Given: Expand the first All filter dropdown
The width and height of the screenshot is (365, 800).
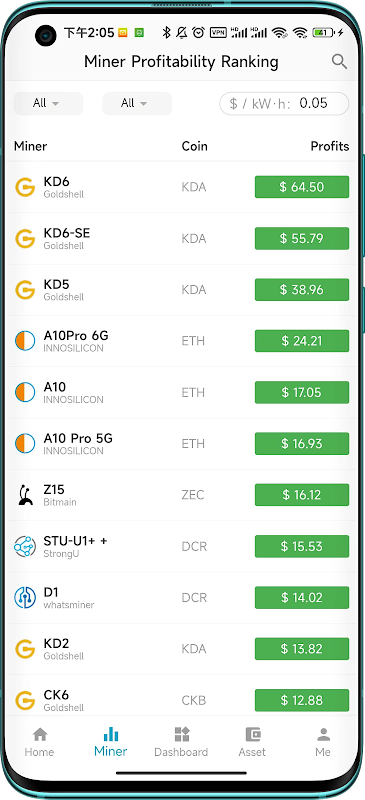Looking at the screenshot, I should [x=48, y=104].
